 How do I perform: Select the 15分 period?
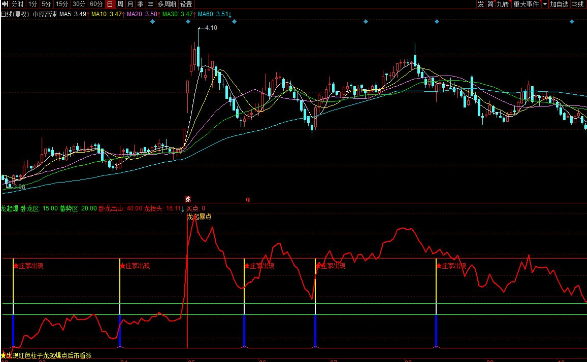61,4
